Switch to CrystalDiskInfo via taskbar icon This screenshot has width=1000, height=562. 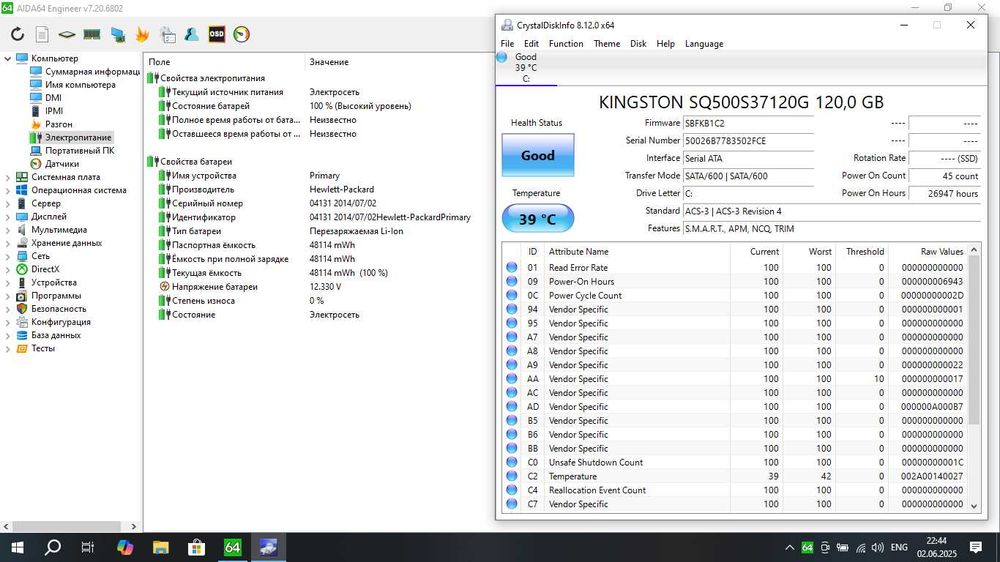pos(268,547)
